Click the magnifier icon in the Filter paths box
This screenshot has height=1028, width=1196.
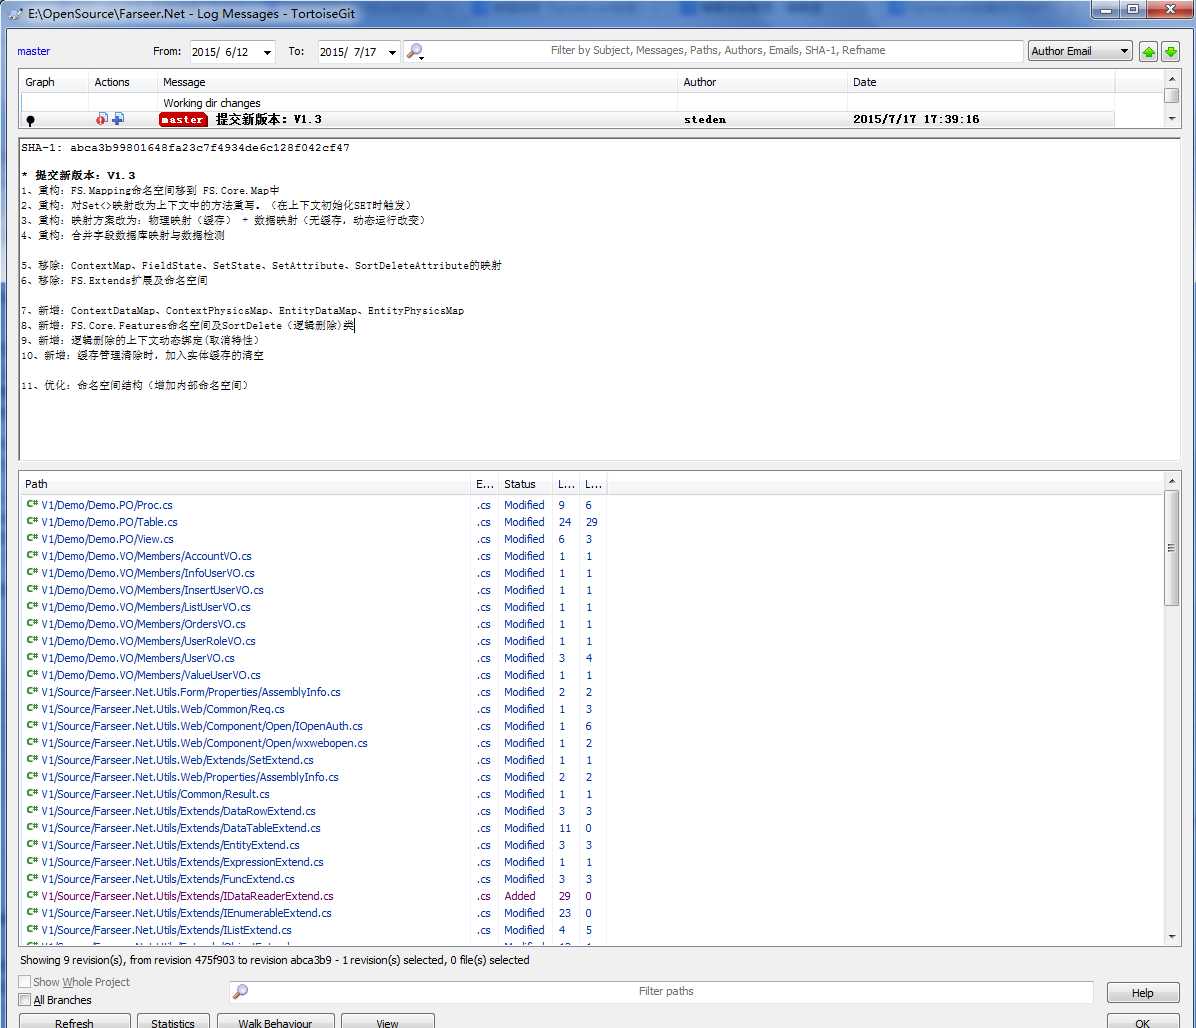[240, 991]
